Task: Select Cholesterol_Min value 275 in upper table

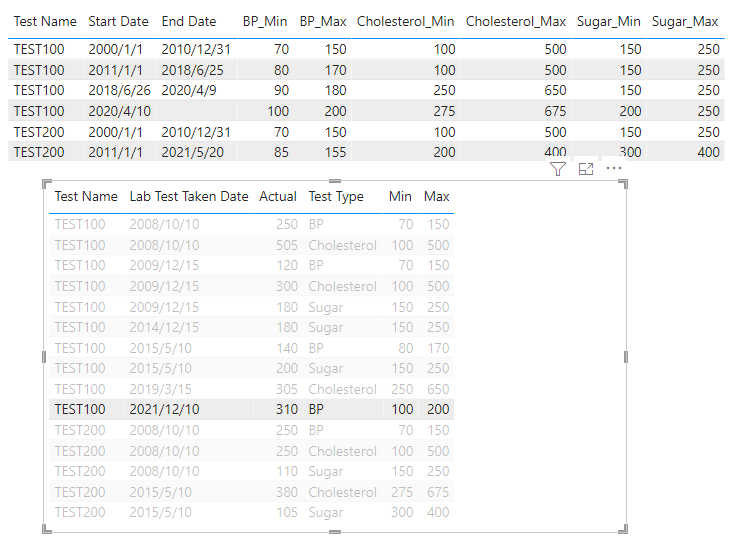Action: (x=444, y=111)
